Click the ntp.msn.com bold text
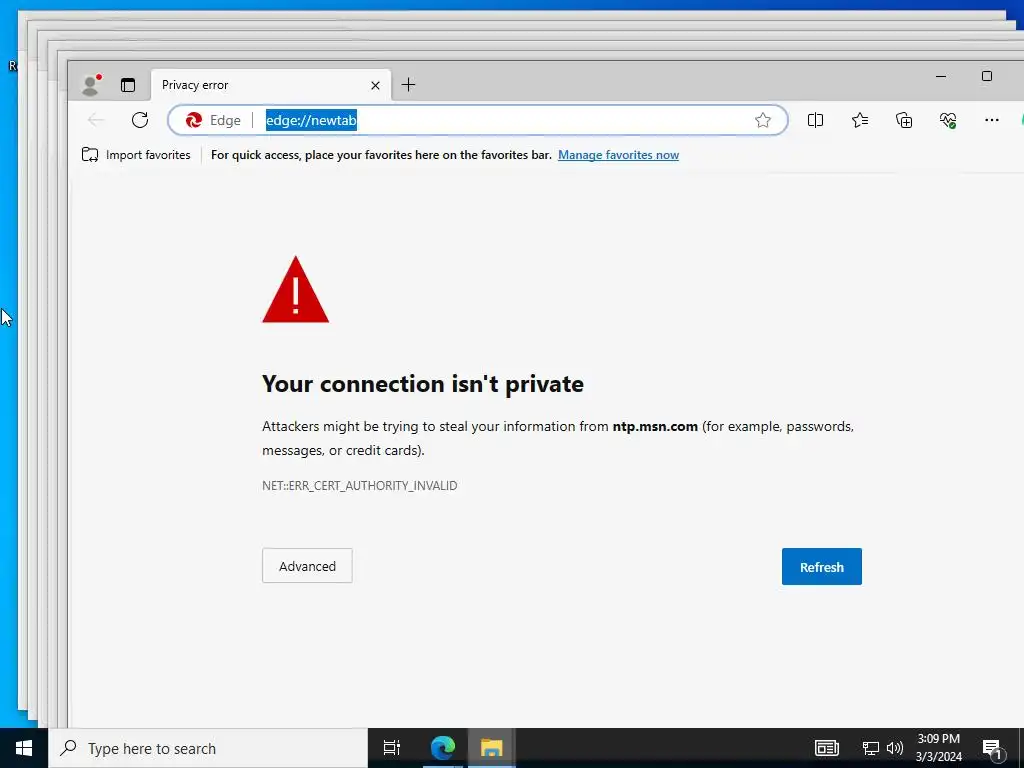1024x768 pixels. pos(655,426)
